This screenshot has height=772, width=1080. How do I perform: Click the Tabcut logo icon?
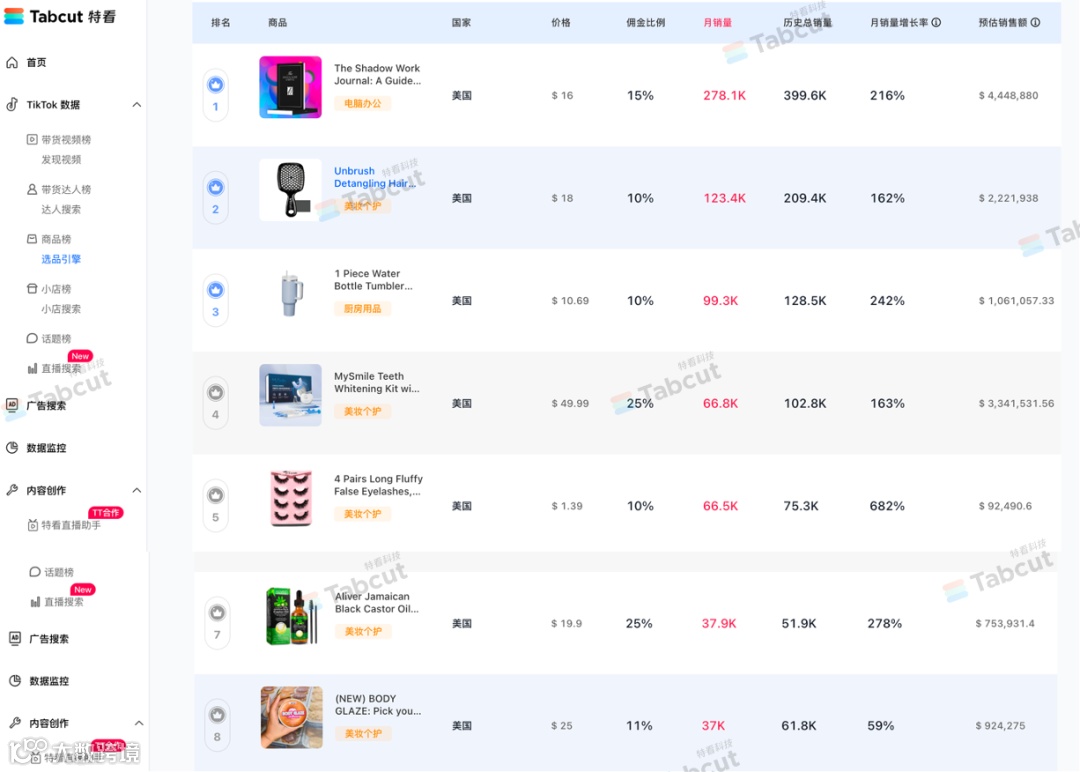(14, 16)
